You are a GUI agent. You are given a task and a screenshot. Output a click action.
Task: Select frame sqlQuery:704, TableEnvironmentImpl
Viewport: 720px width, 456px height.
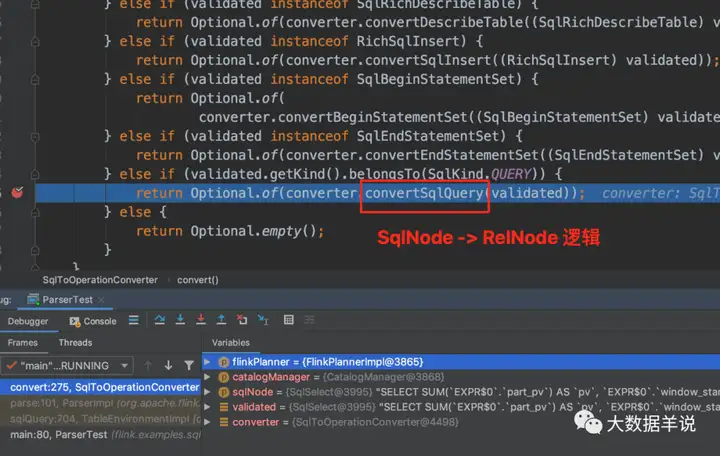pos(101,419)
